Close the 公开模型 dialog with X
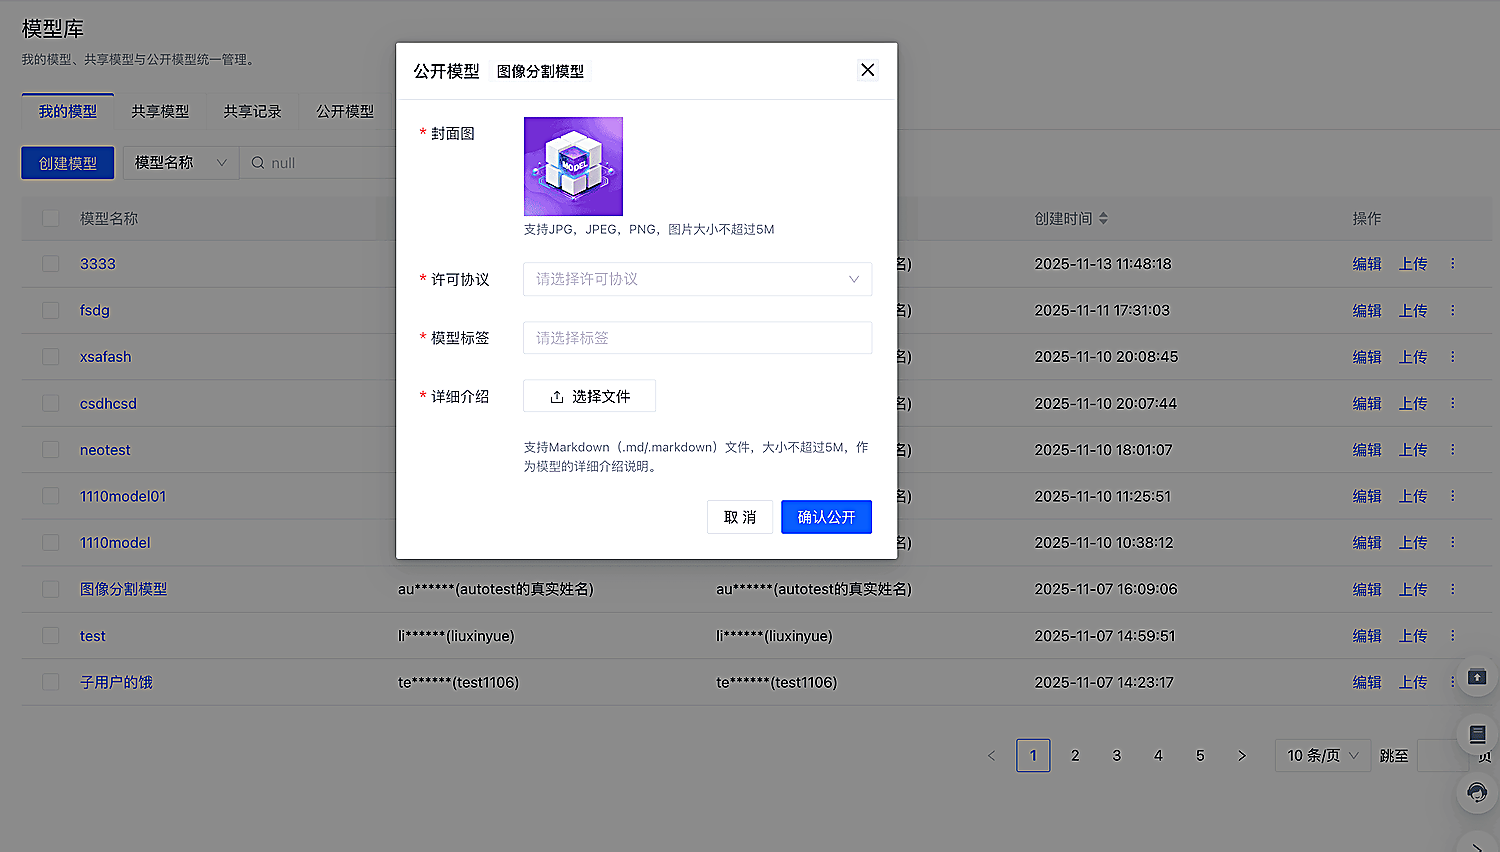Screen dimensions: 1500x852 [867, 70]
